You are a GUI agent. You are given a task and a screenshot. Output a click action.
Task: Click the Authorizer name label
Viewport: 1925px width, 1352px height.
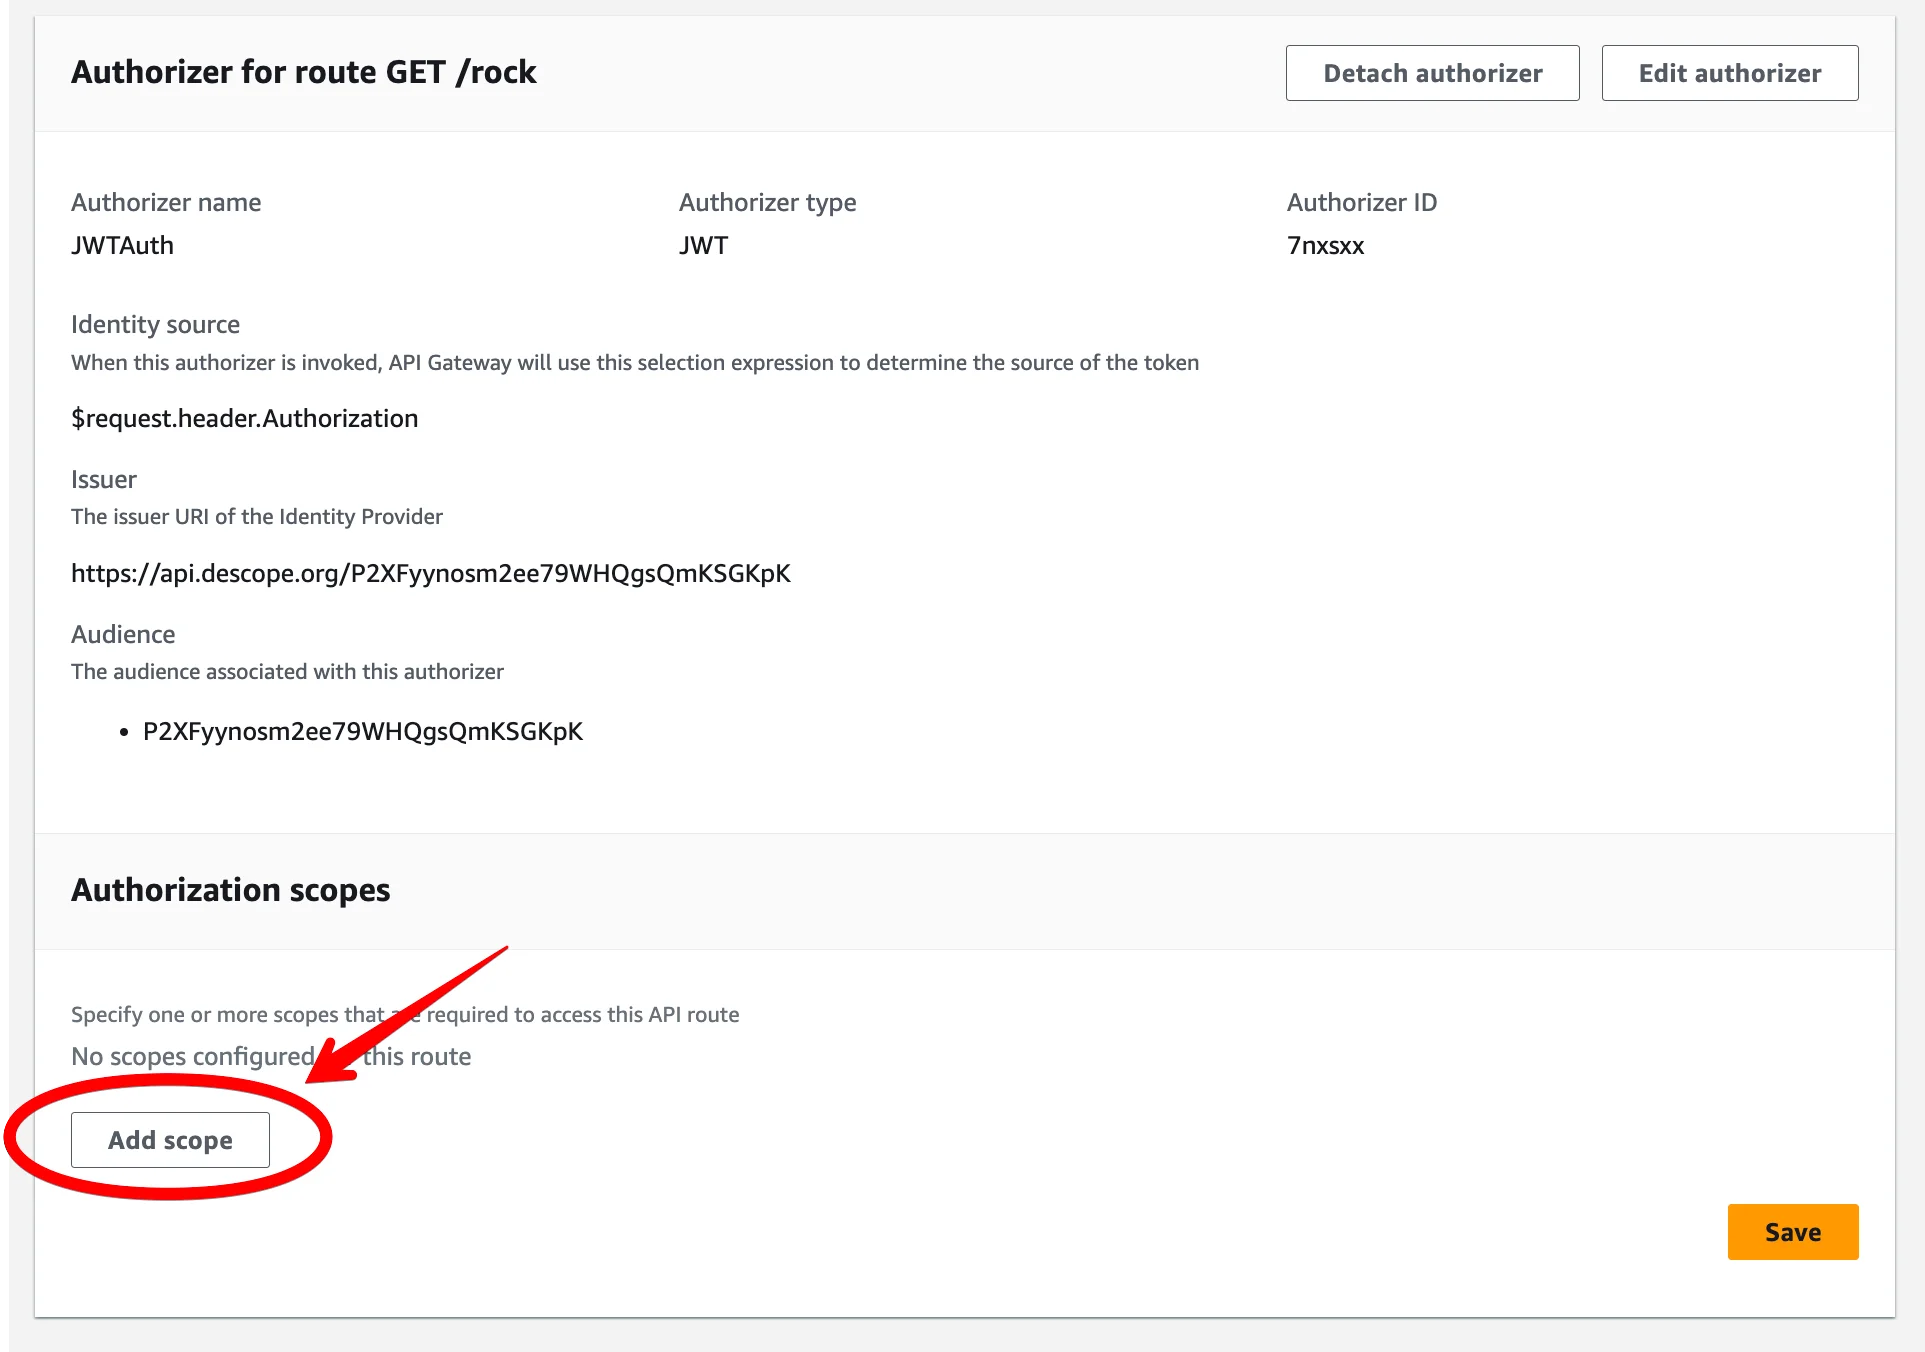[x=166, y=202]
